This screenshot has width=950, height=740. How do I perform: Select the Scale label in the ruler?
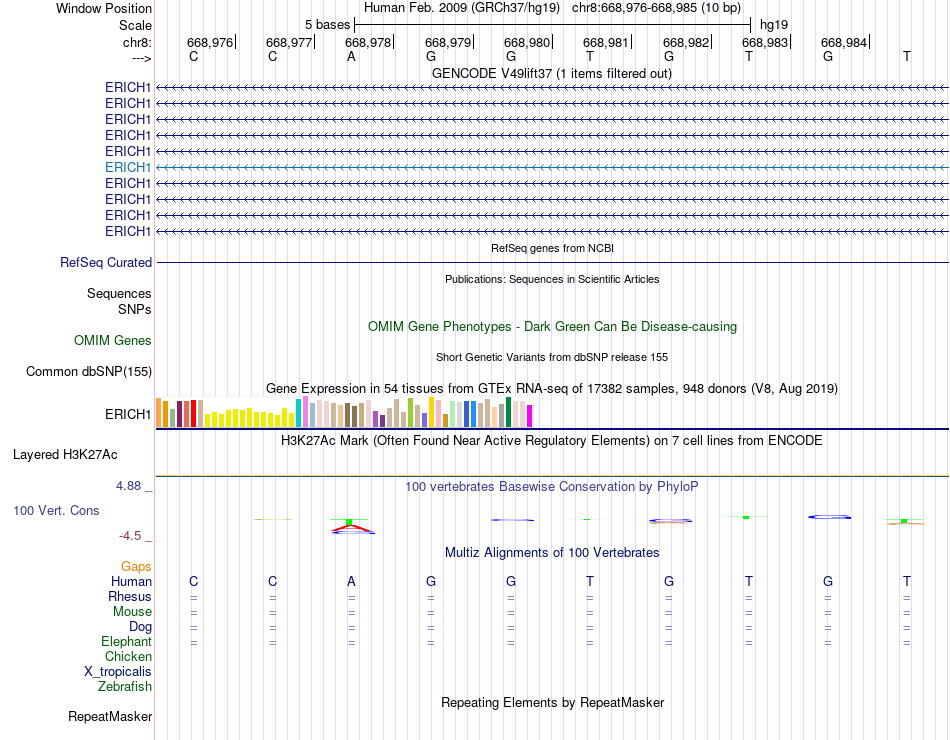135,25
